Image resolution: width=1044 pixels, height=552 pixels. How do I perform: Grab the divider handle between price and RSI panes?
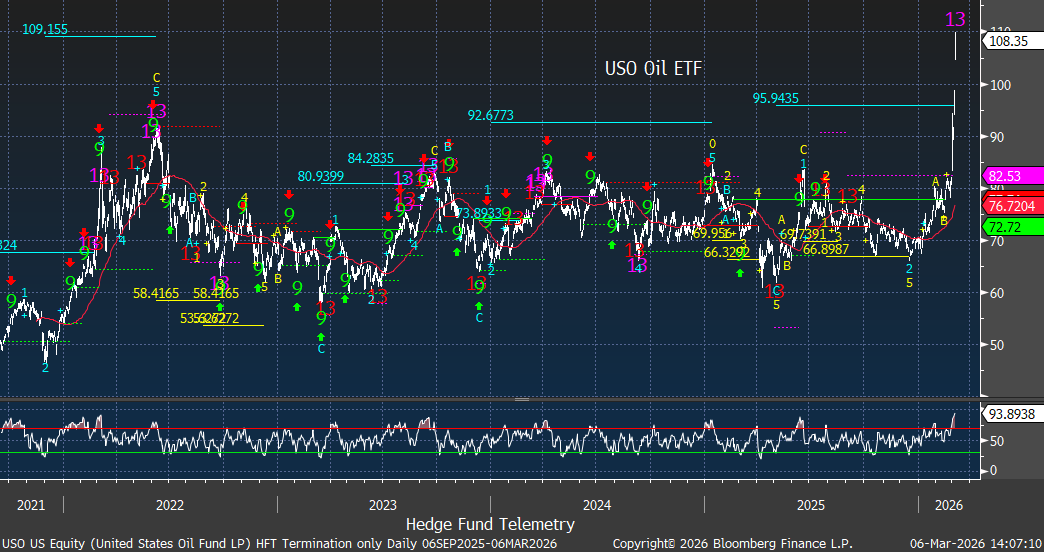pos(521,399)
